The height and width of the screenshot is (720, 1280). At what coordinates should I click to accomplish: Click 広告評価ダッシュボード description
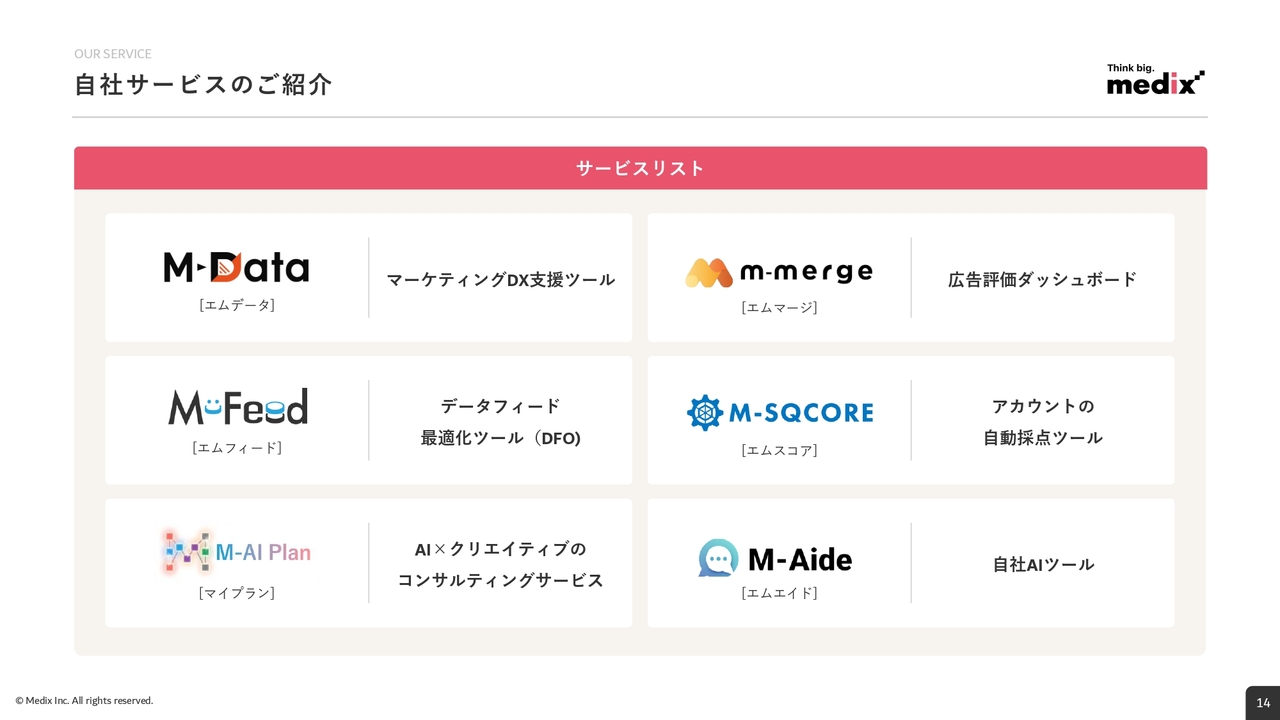coord(1042,280)
